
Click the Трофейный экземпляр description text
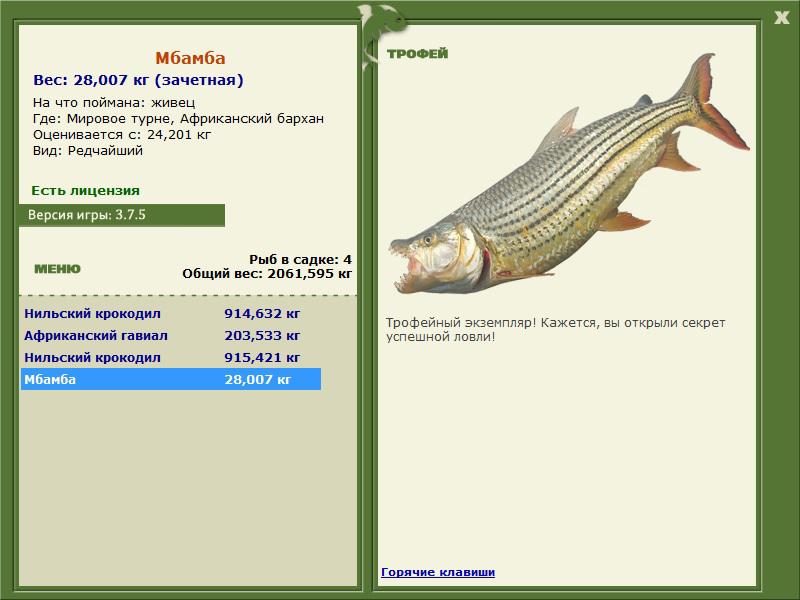(555, 330)
